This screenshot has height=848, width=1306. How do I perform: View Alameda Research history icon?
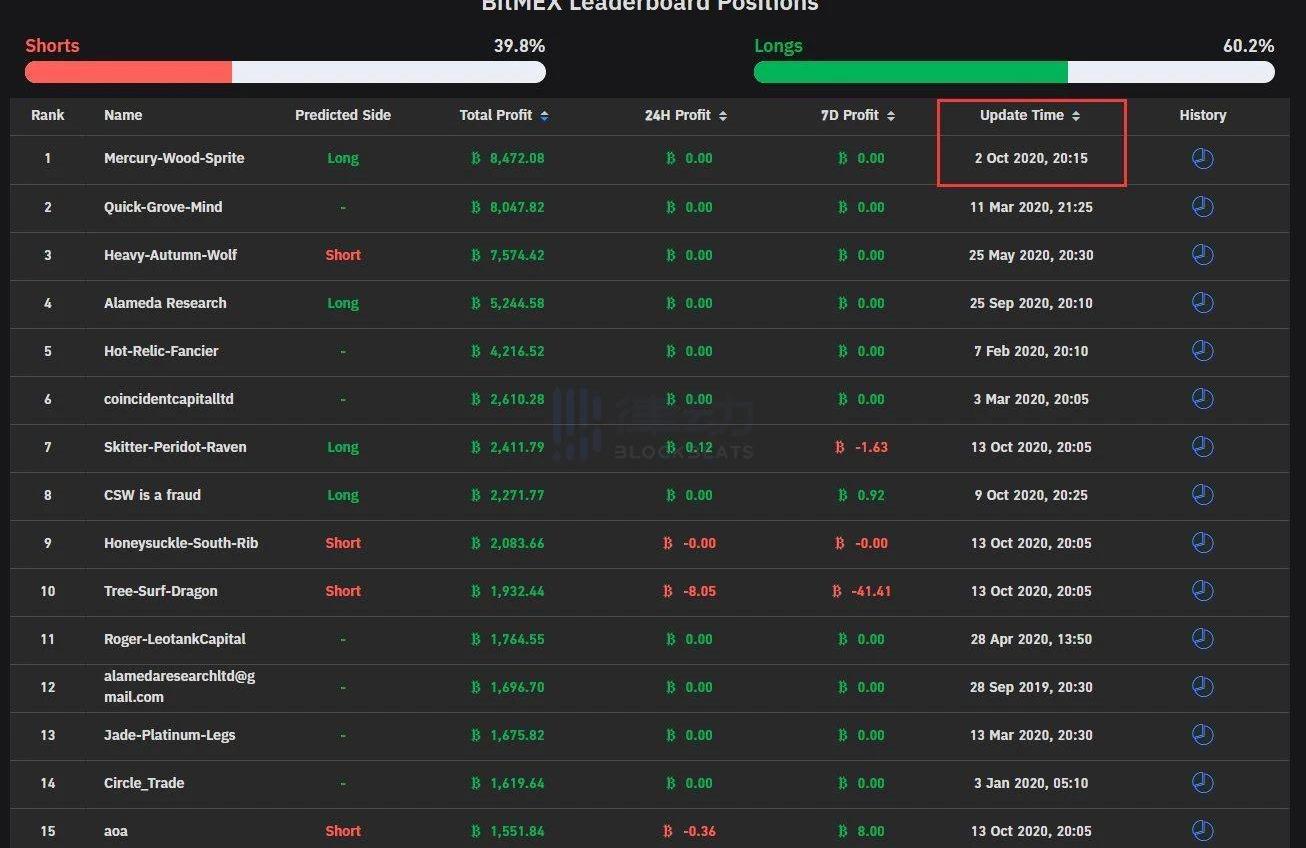[1202, 303]
